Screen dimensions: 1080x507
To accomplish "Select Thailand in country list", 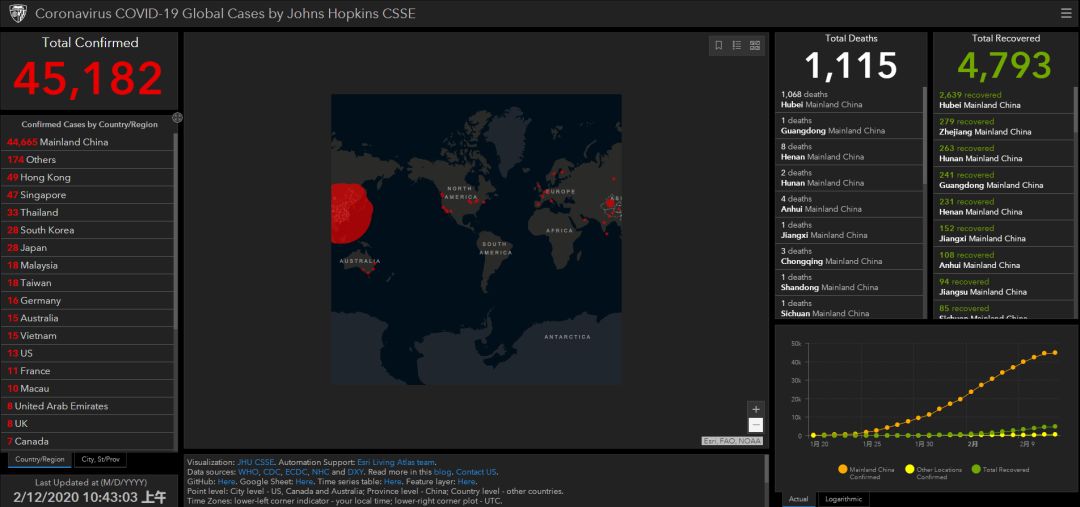I will click(x=87, y=212).
